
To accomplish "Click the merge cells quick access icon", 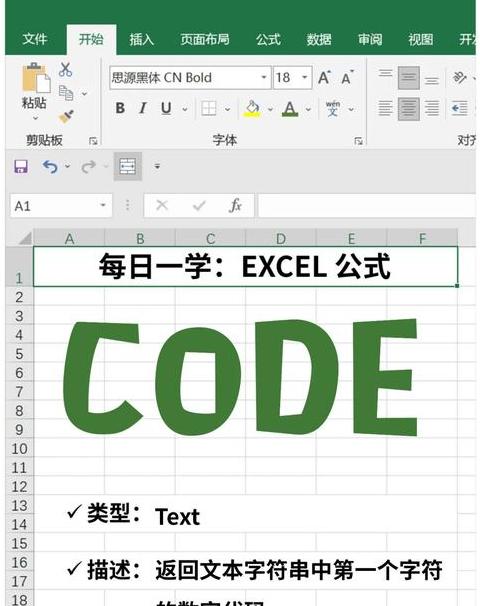I will pyautogui.click(x=128, y=167).
